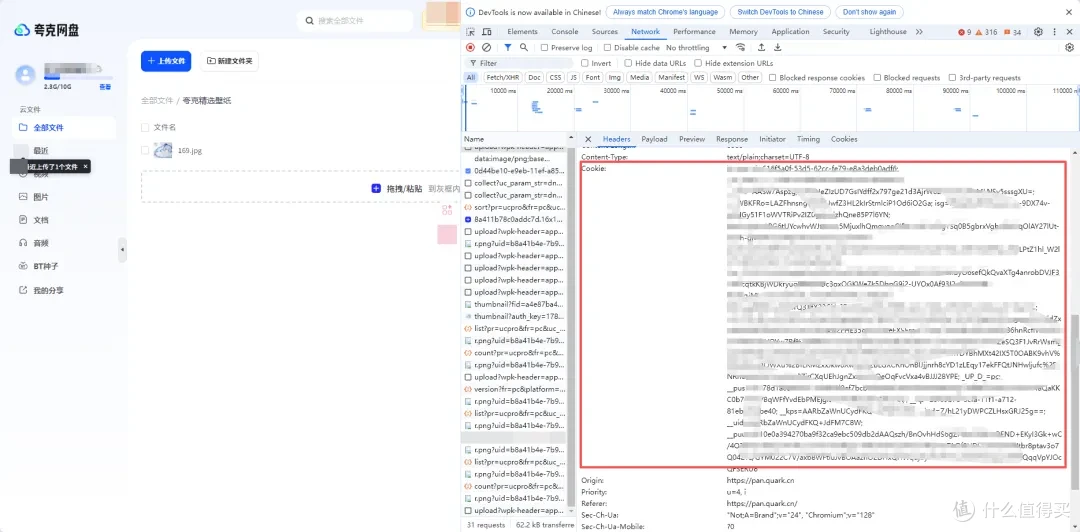Open the request Cookies tab
This screenshot has height=532, width=1080.
[x=844, y=139]
